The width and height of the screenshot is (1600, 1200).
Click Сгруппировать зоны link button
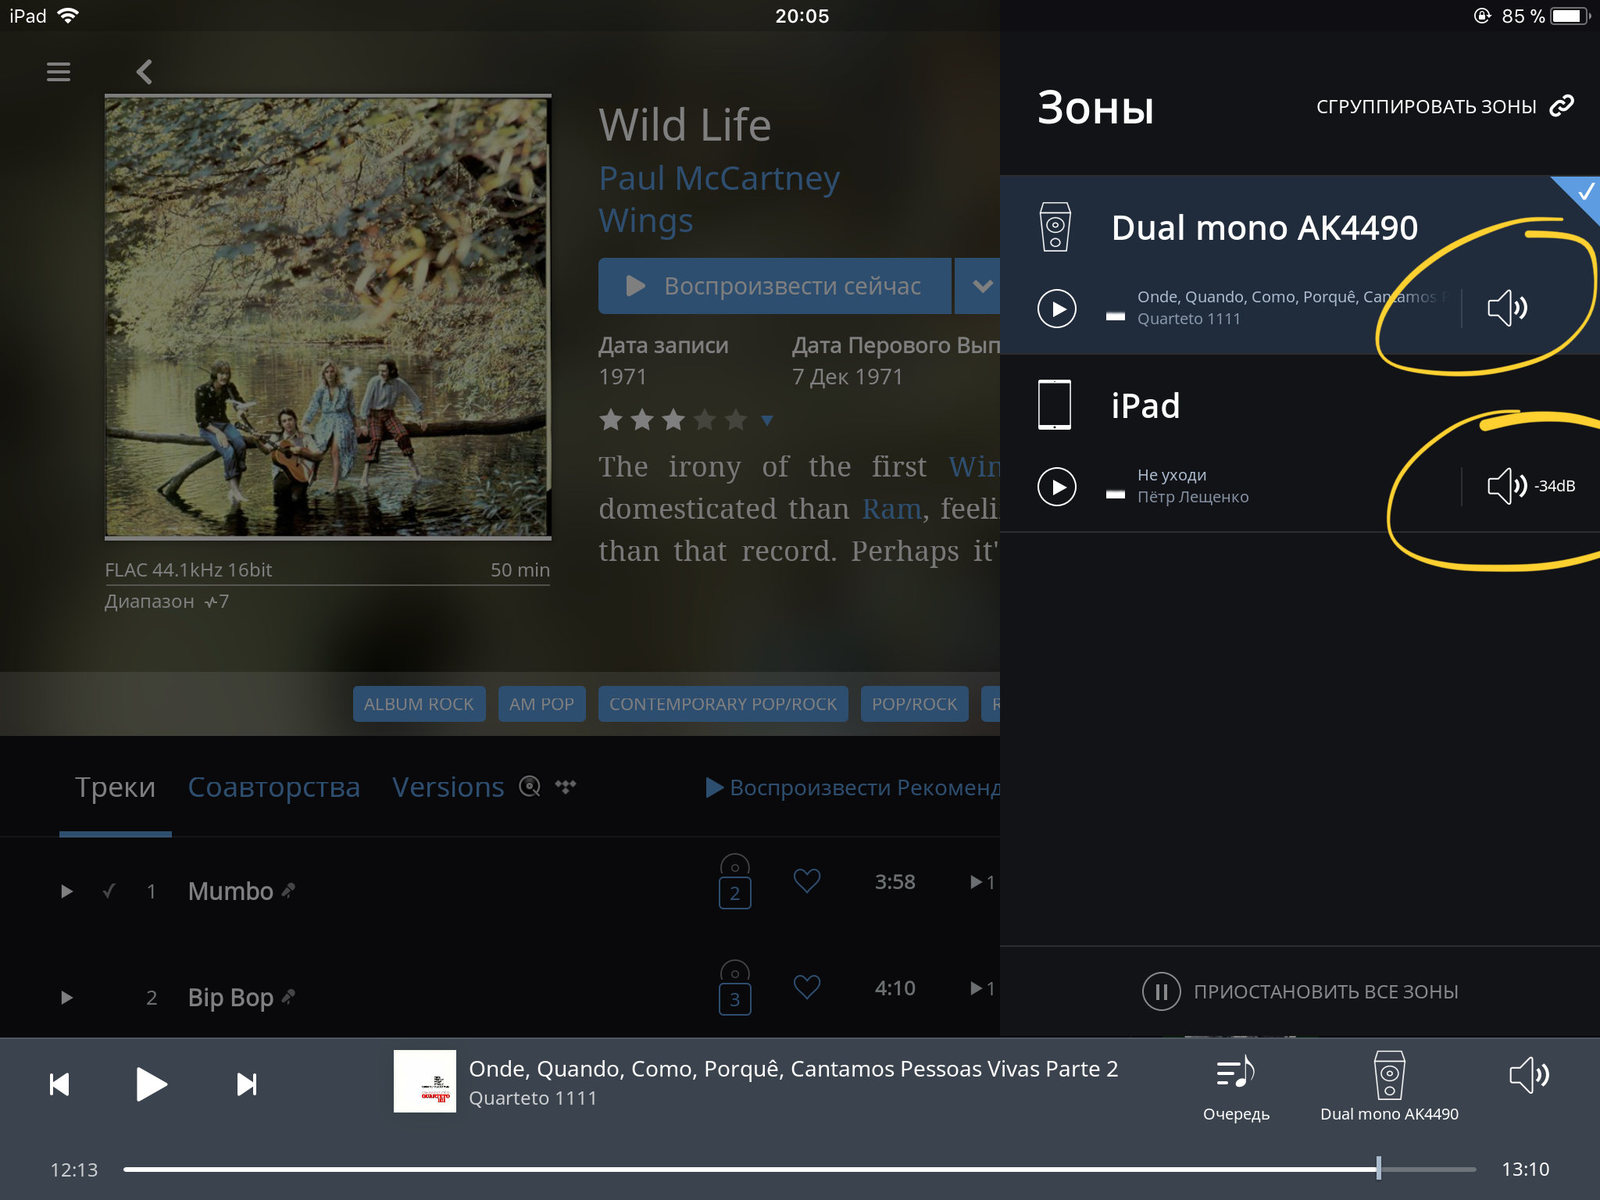click(1445, 106)
